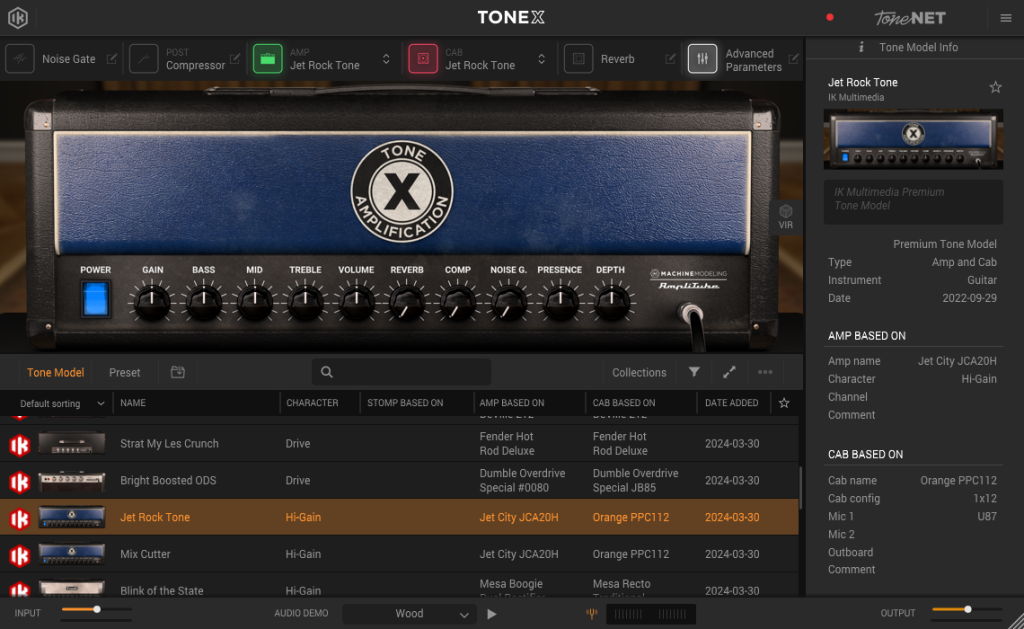Open Advanced Parameters sliders icon
The image size is (1024, 629).
pos(703,59)
